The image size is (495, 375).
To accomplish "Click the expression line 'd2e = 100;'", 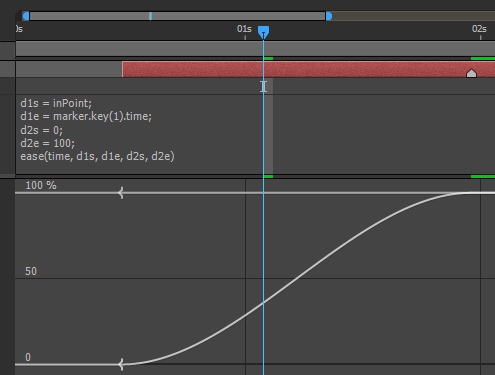I will (x=48, y=143).
